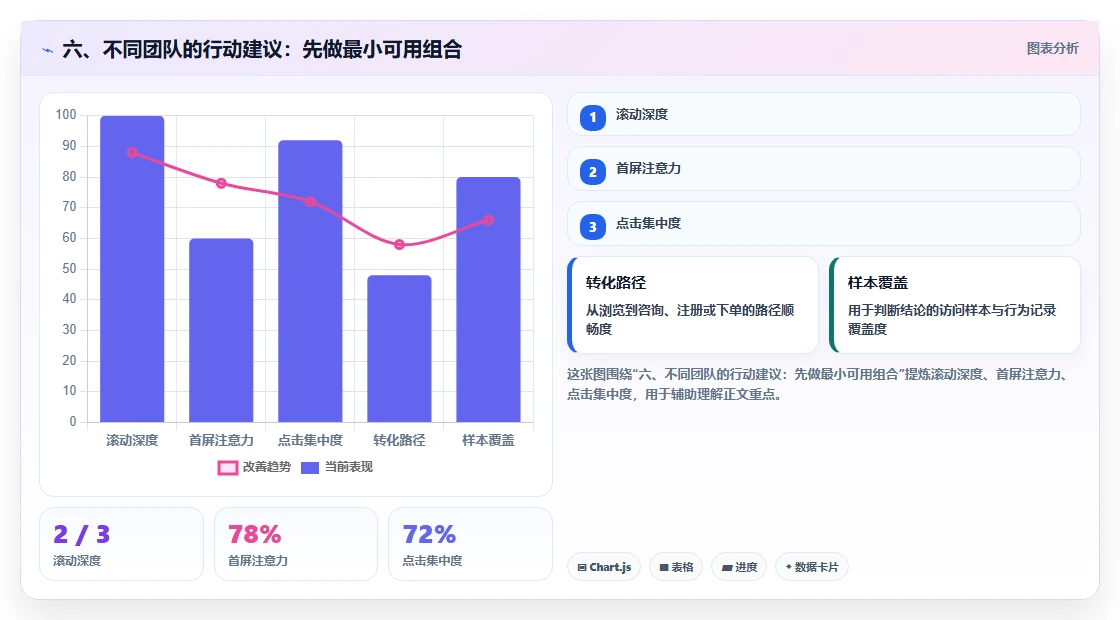Viewport: 1120px width, 620px height.
Task: Click the 表格 tag
Action: (676, 567)
